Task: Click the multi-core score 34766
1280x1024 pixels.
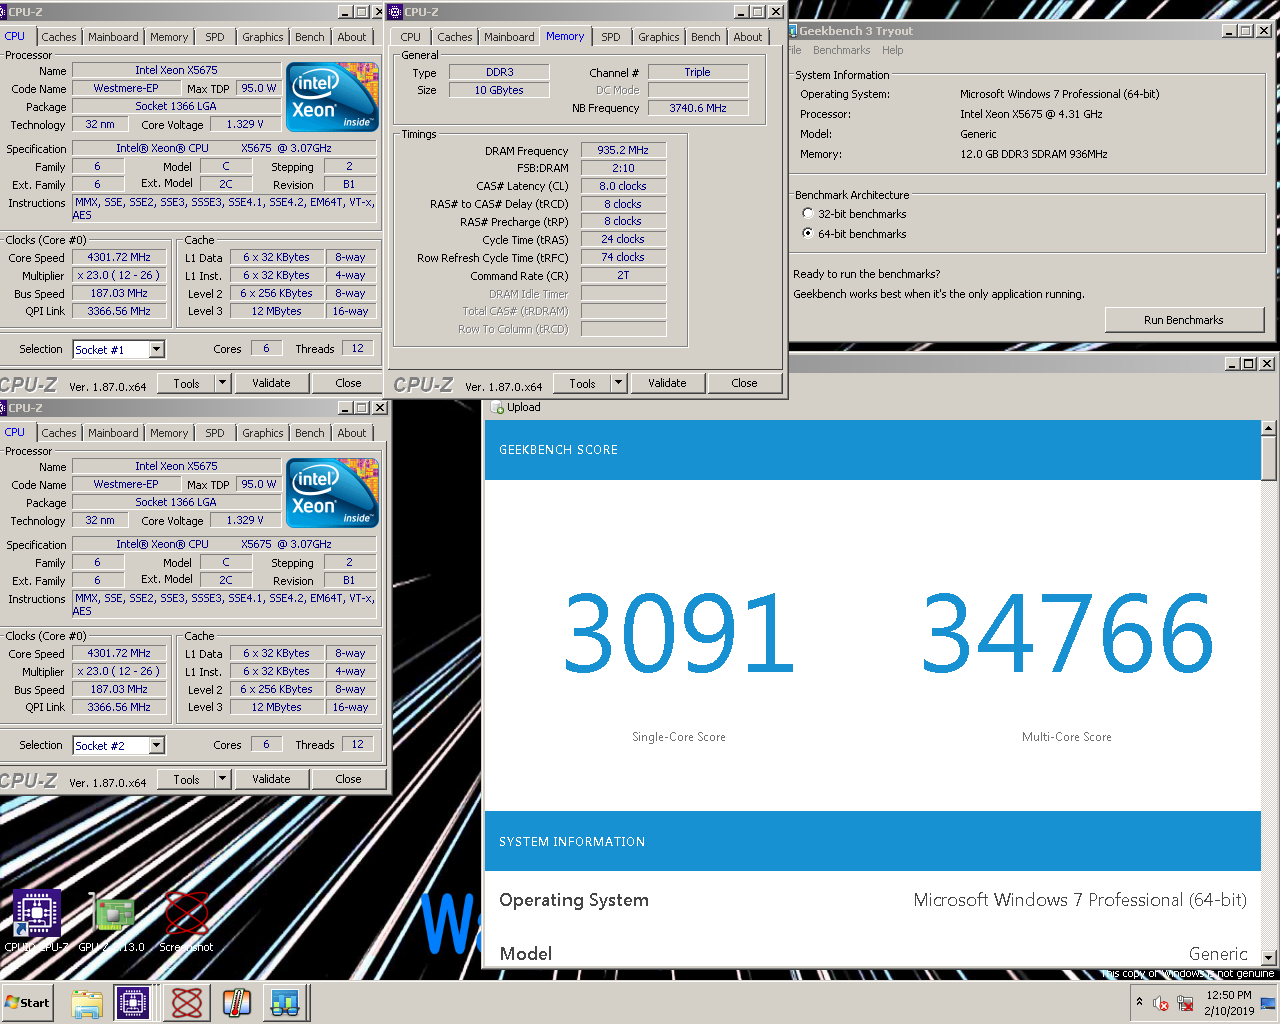Action: point(1067,634)
